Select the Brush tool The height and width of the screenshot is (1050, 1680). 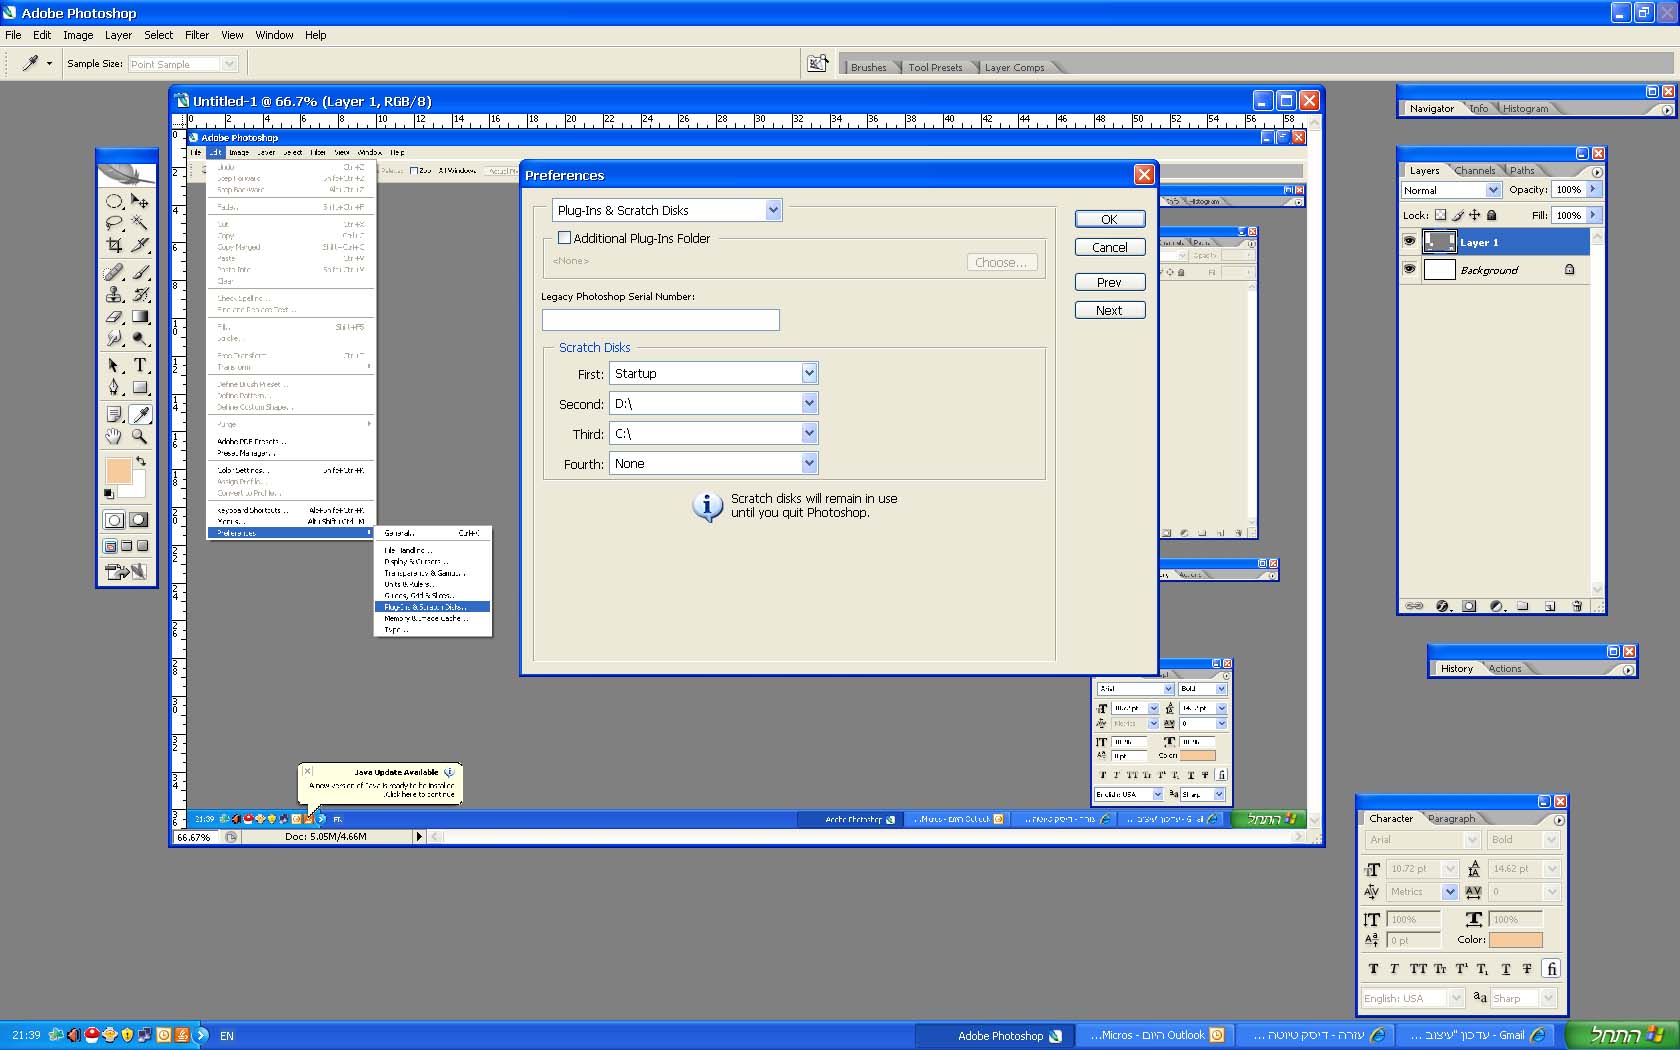tap(140, 272)
